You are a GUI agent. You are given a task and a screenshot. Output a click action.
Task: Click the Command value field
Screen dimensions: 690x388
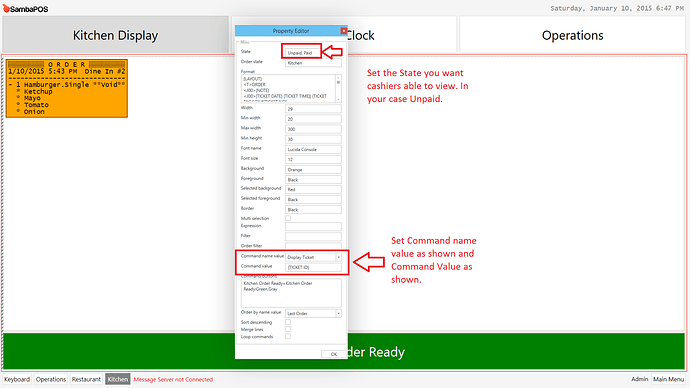[x=313, y=267]
